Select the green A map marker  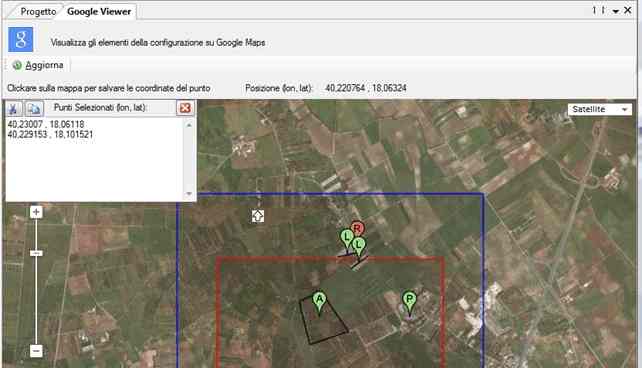tap(319, 302)
